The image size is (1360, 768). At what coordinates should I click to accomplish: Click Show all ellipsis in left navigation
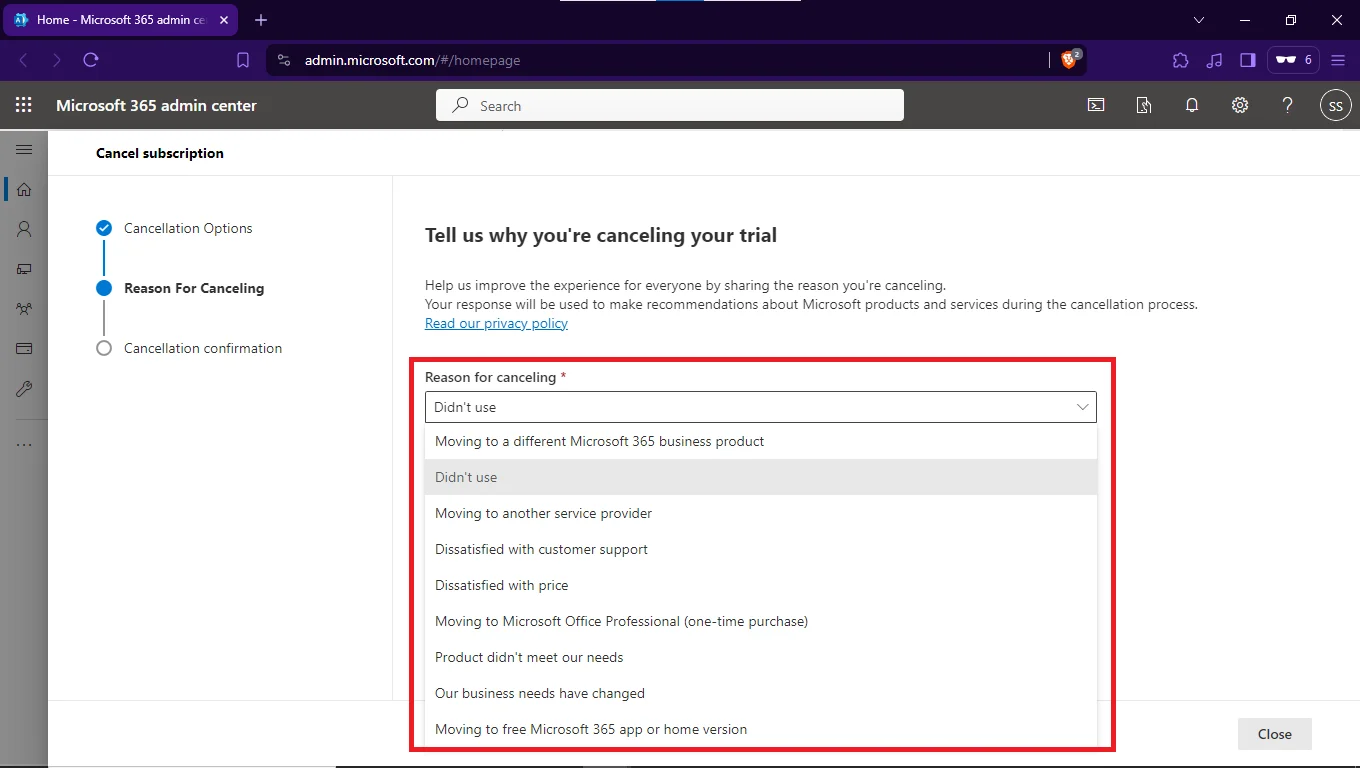pyautogui.click(x=24, y=445)
